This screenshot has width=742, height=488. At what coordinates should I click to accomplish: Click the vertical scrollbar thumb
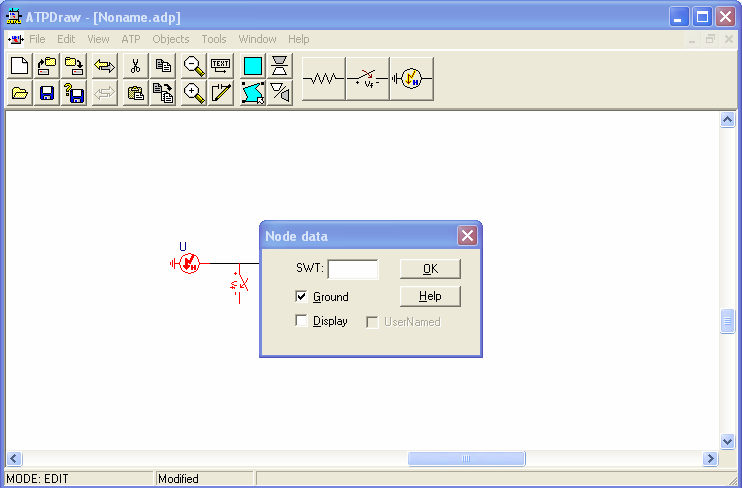(x=727, y=321)
